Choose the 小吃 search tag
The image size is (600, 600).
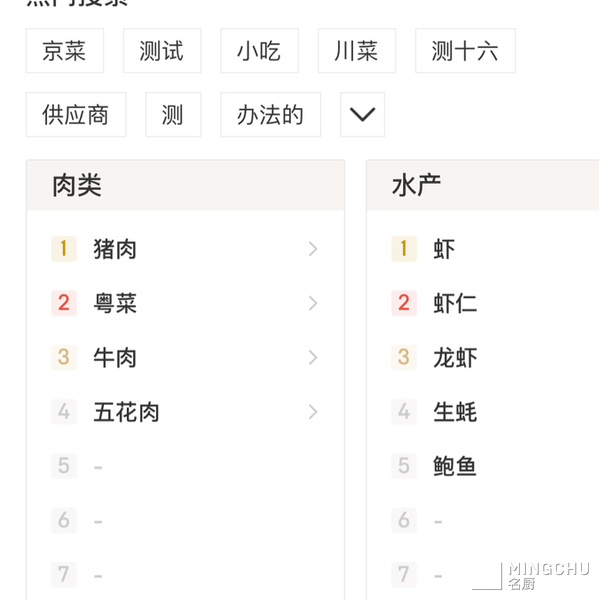click(259, 51)
